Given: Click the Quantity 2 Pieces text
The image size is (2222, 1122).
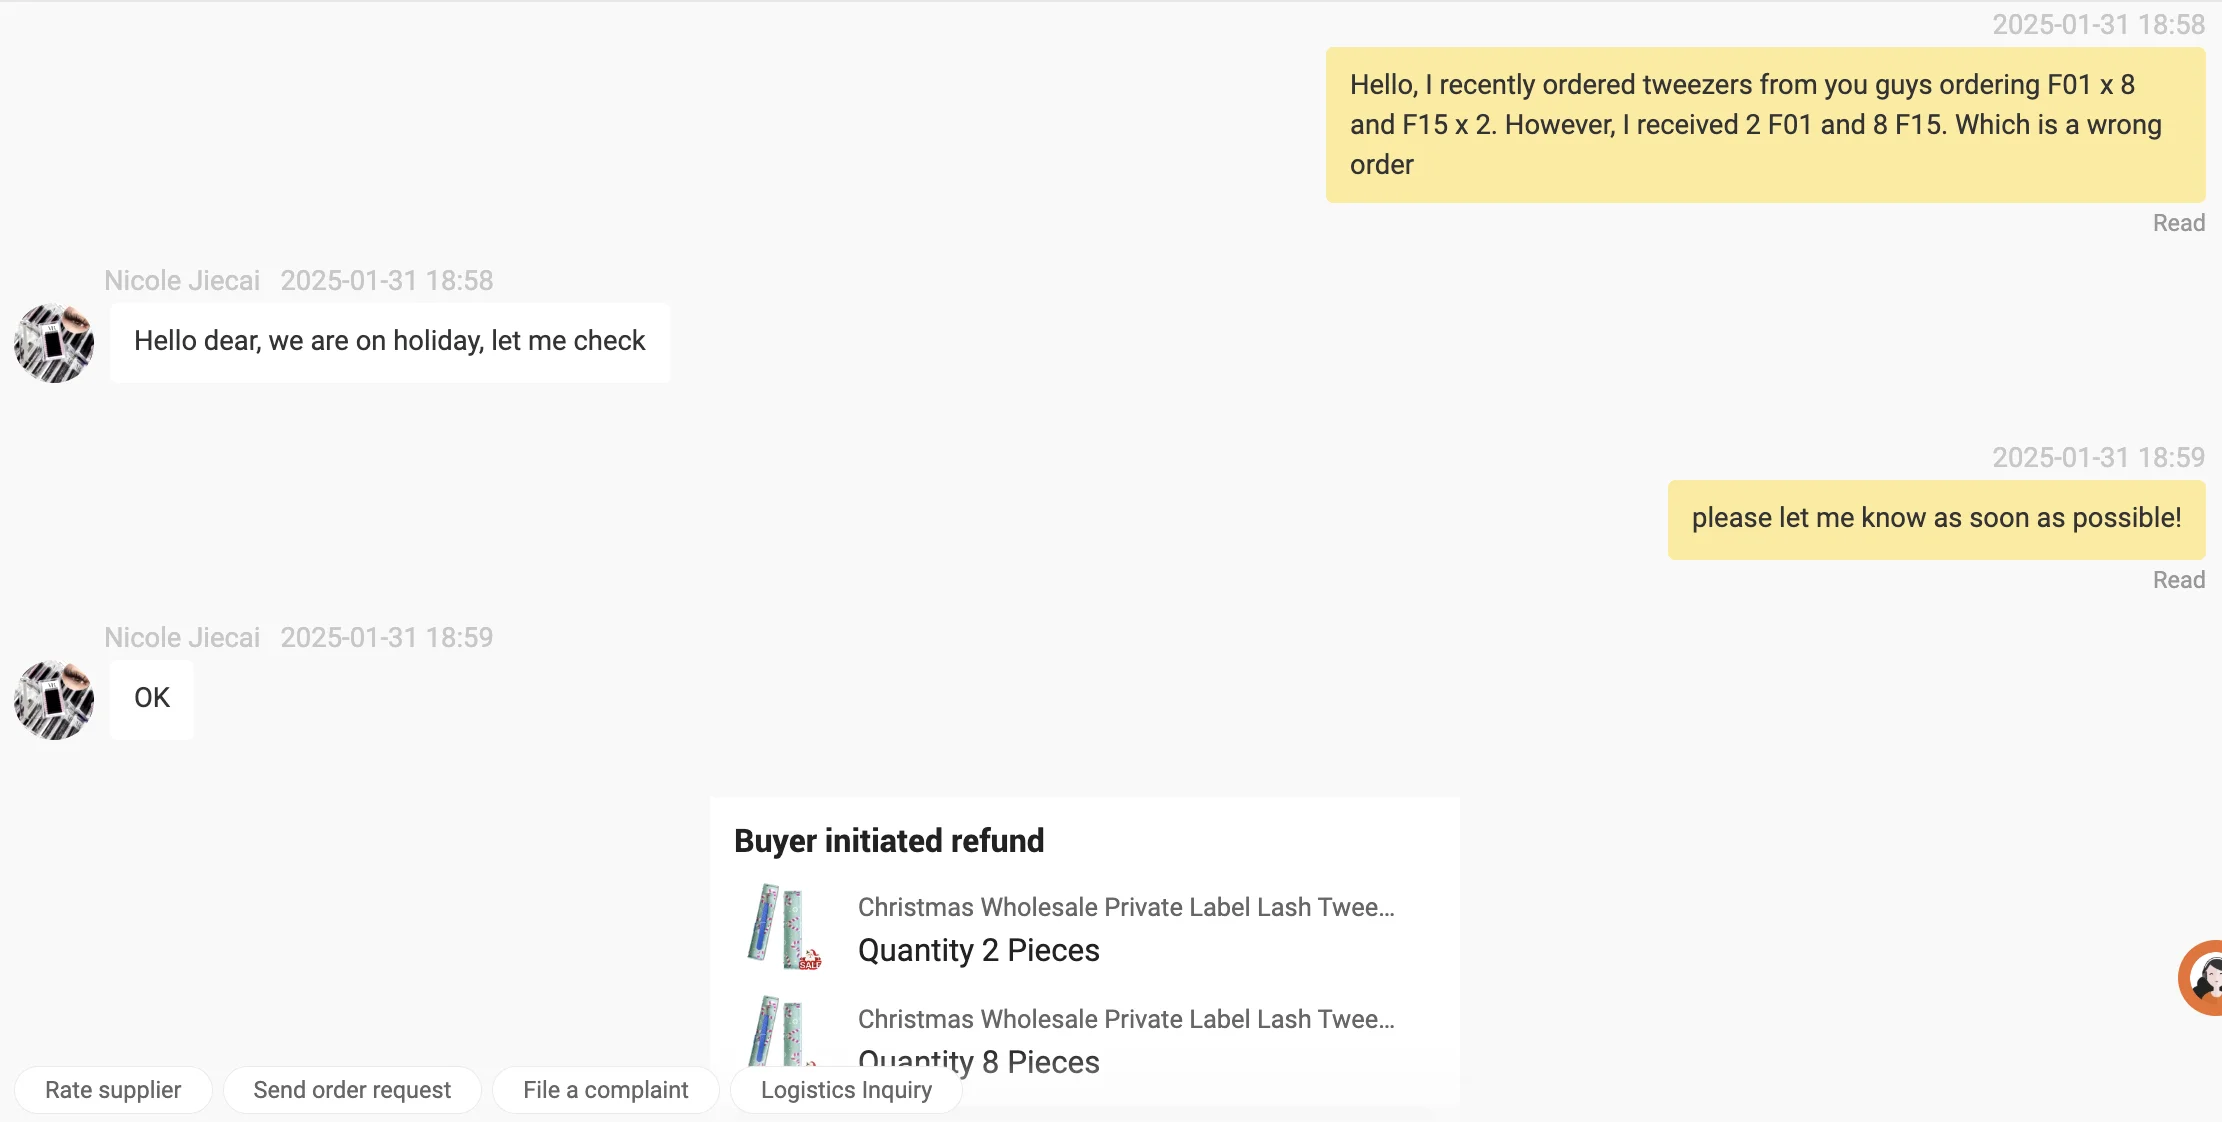Looking at the screenshot, I should click(978, 950).
